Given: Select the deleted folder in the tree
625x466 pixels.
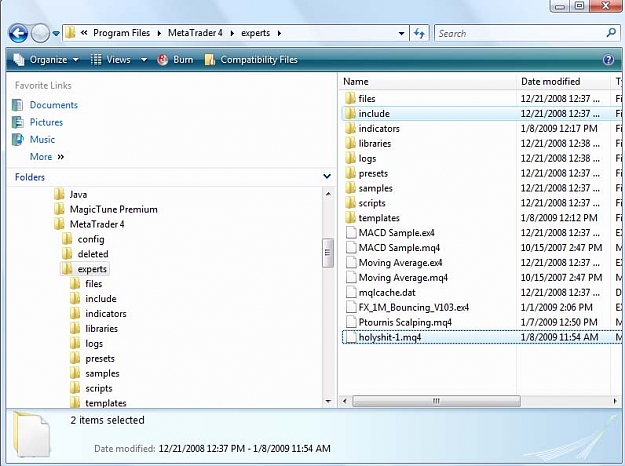Looking at the screenshot, I should coord(93,254).
